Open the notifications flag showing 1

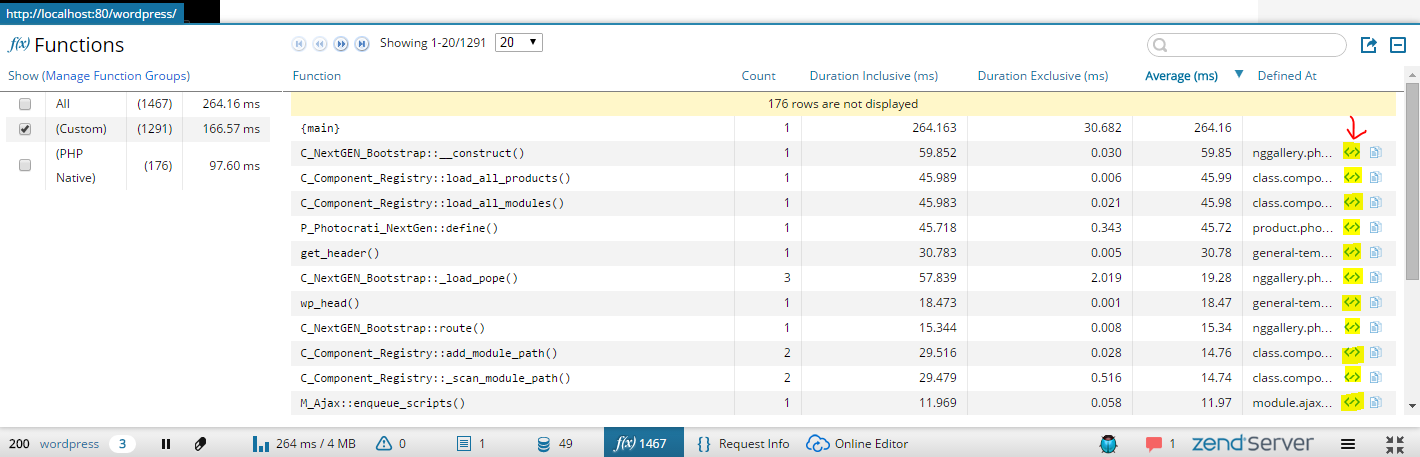click(x=1160, y=443)
